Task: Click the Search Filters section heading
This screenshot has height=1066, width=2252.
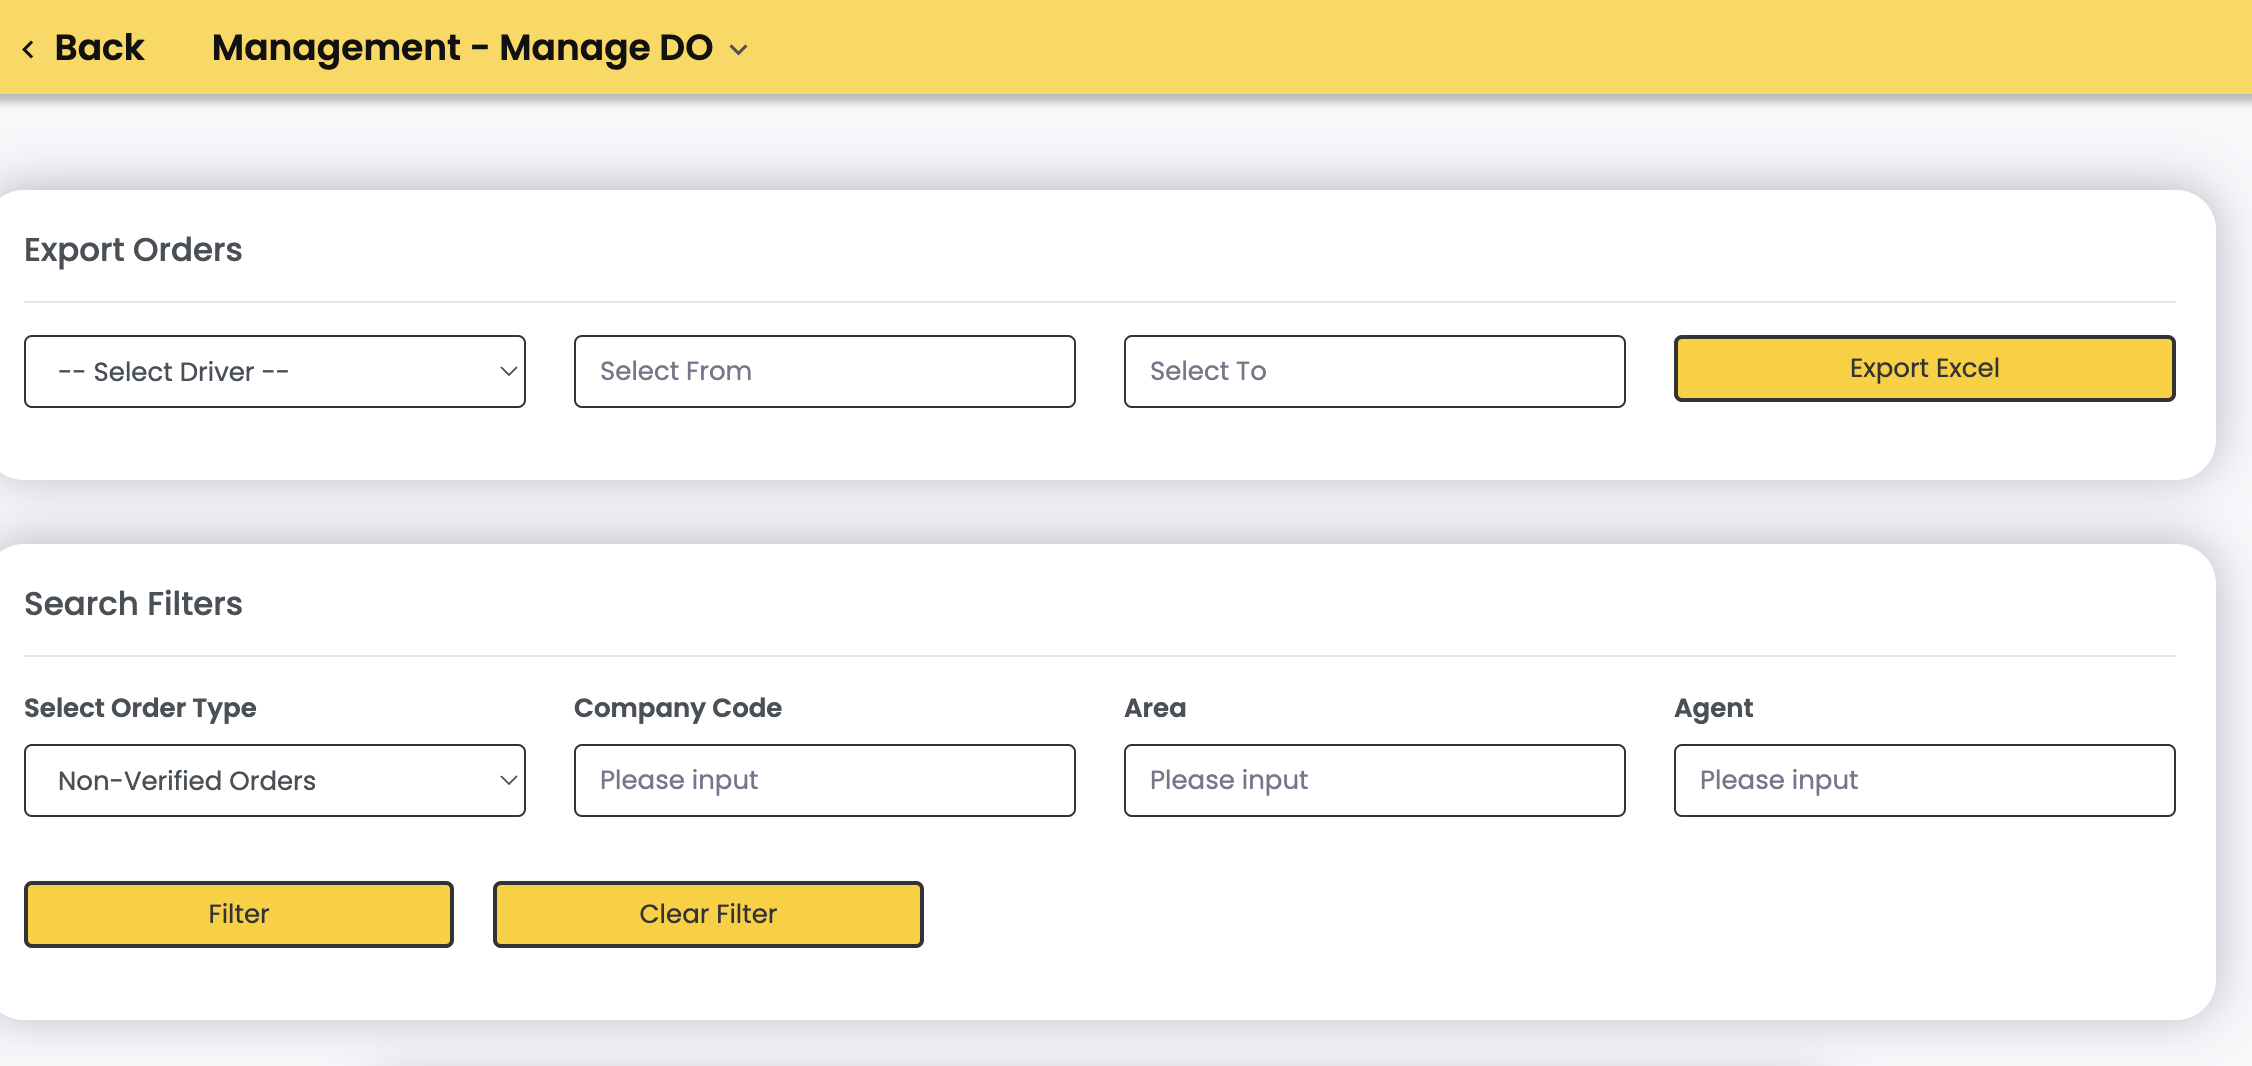Action: click(133, 604)
